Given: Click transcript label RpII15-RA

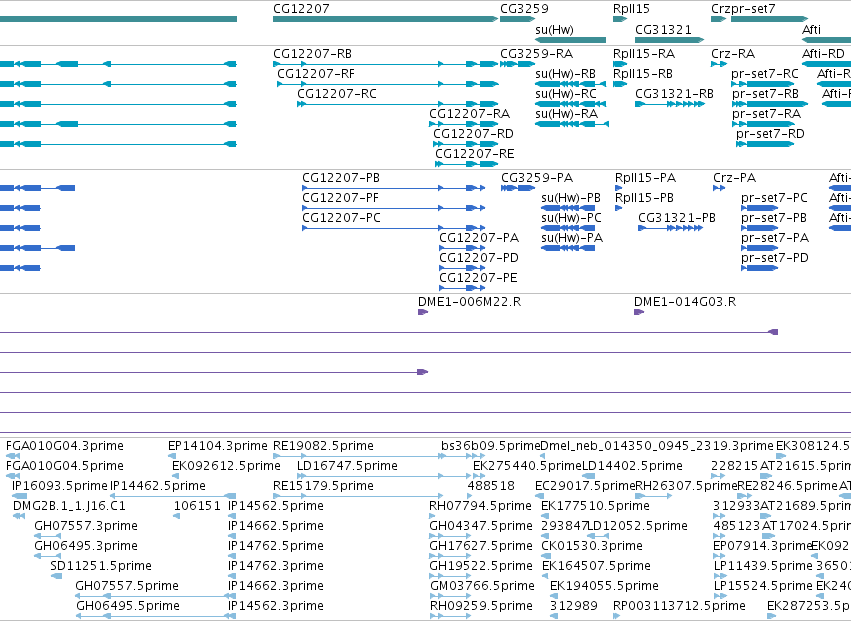Looking at the screenshot, I should (x=644, y=54).
